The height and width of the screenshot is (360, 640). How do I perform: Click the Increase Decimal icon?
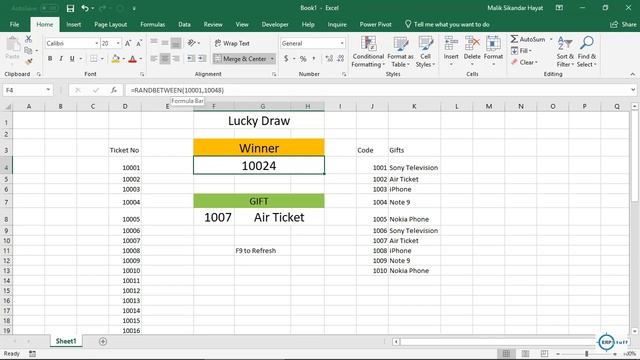click(x=329, y=59)
